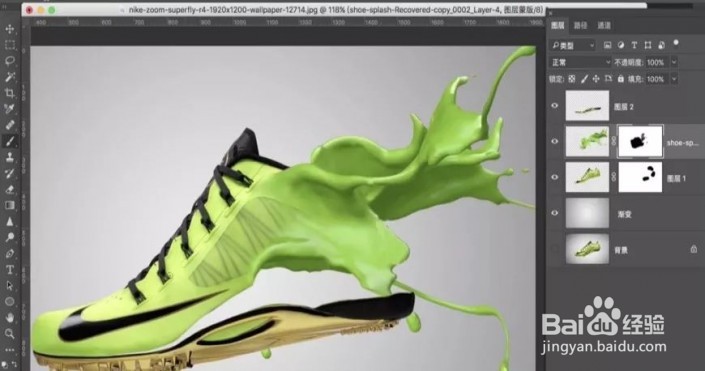Image resolution: width=705 pixels, height=371 pixels.
Task: Filter layers by smart object type
Action: coord(661,45)
